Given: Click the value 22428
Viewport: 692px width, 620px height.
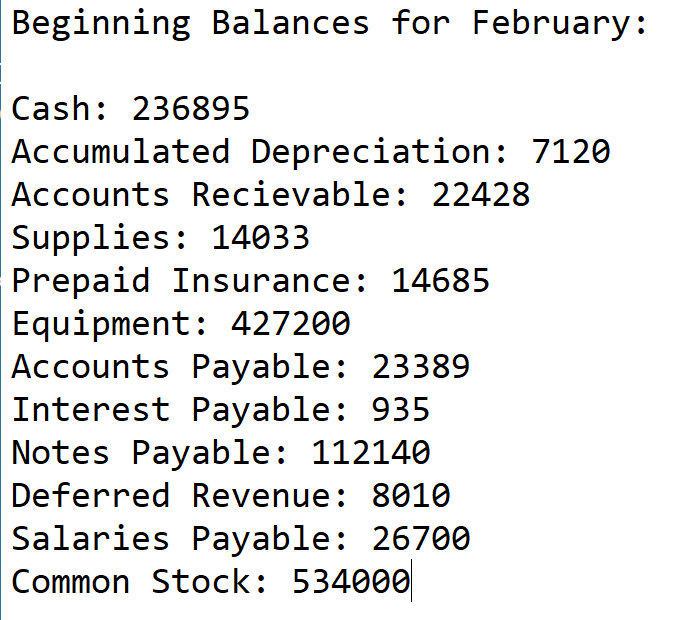Looking at the screenshot, I should (481, 195).
